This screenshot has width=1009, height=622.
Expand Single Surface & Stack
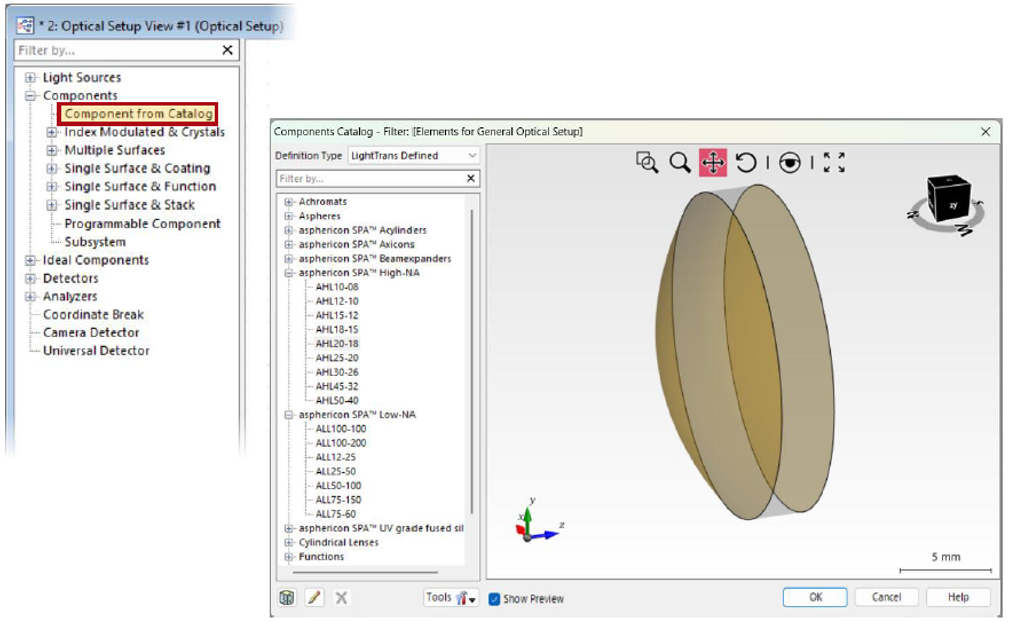51,205
